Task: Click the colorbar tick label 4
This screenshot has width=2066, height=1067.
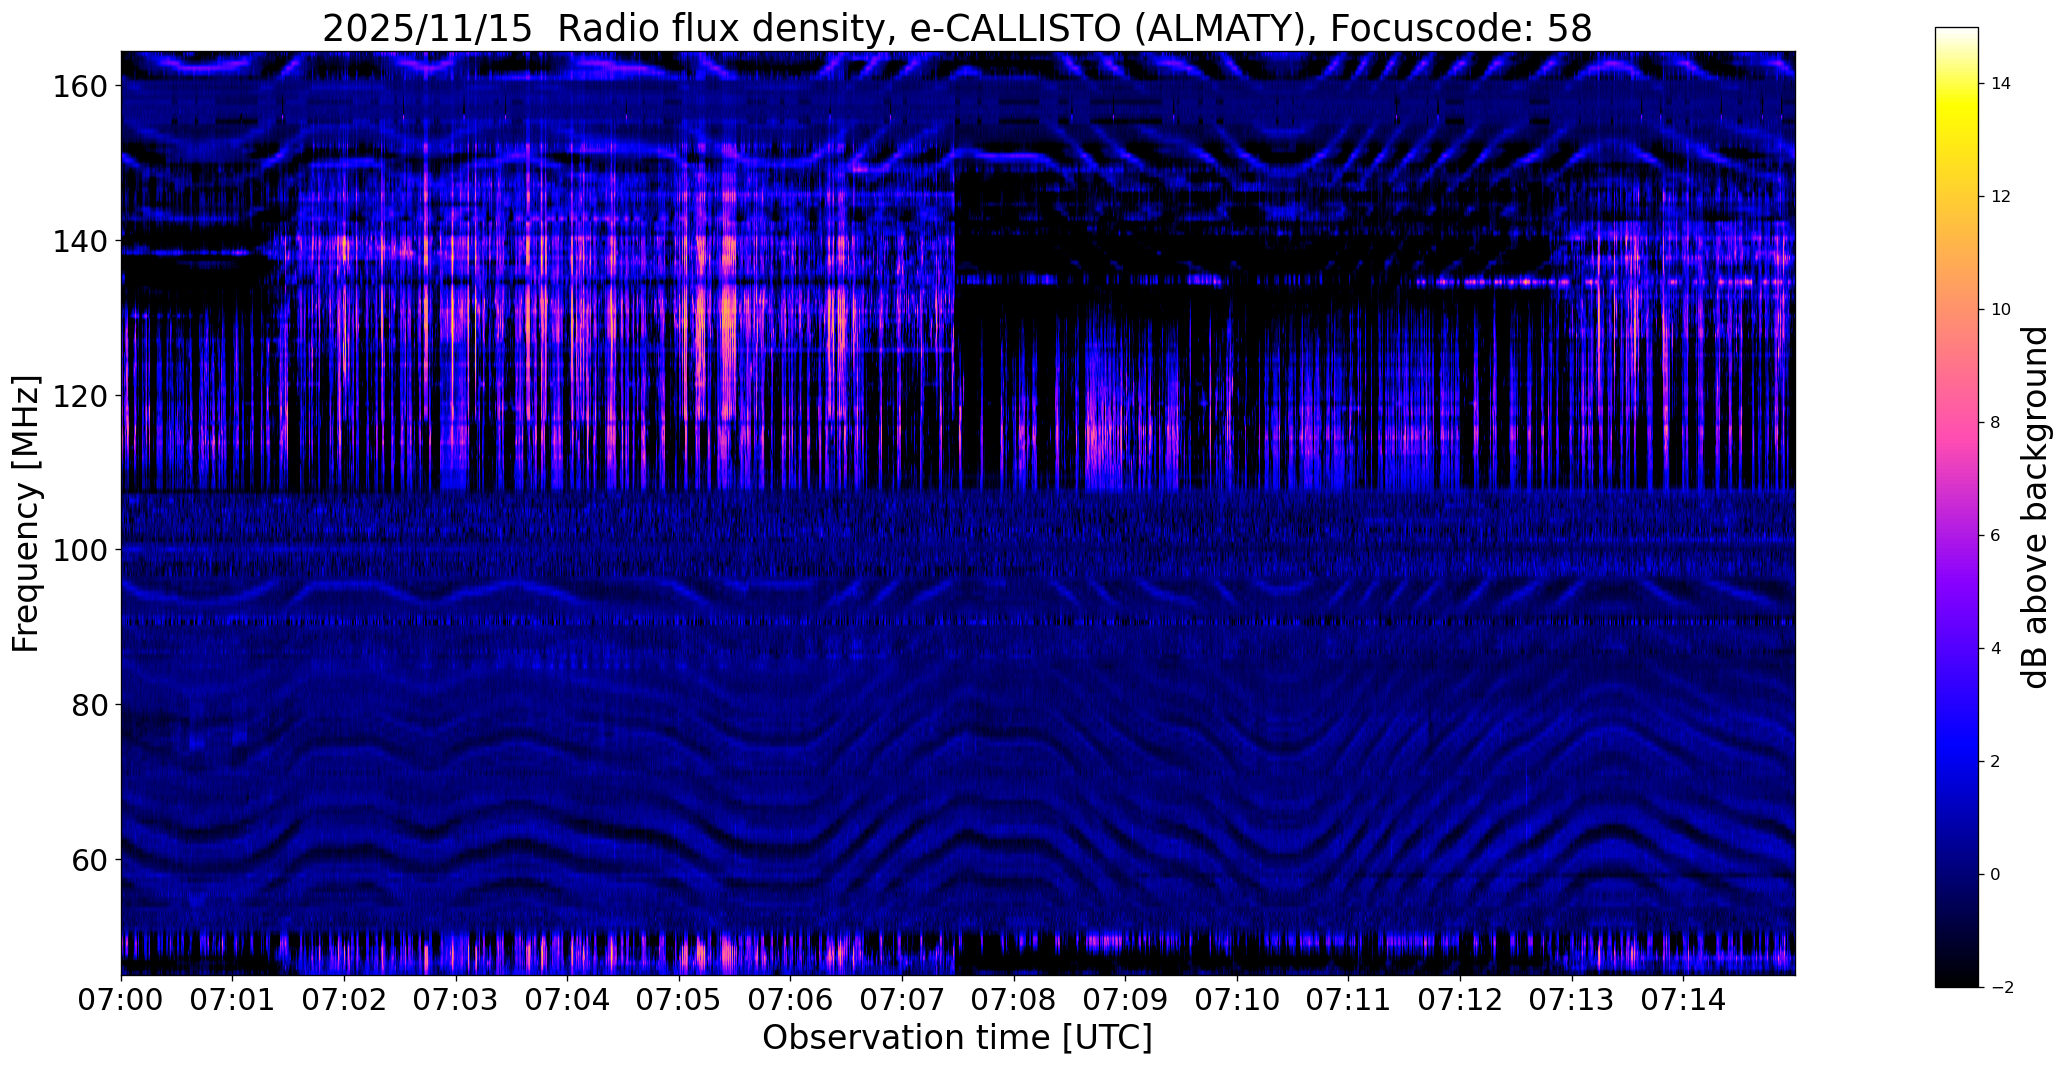Action: 1996,649
